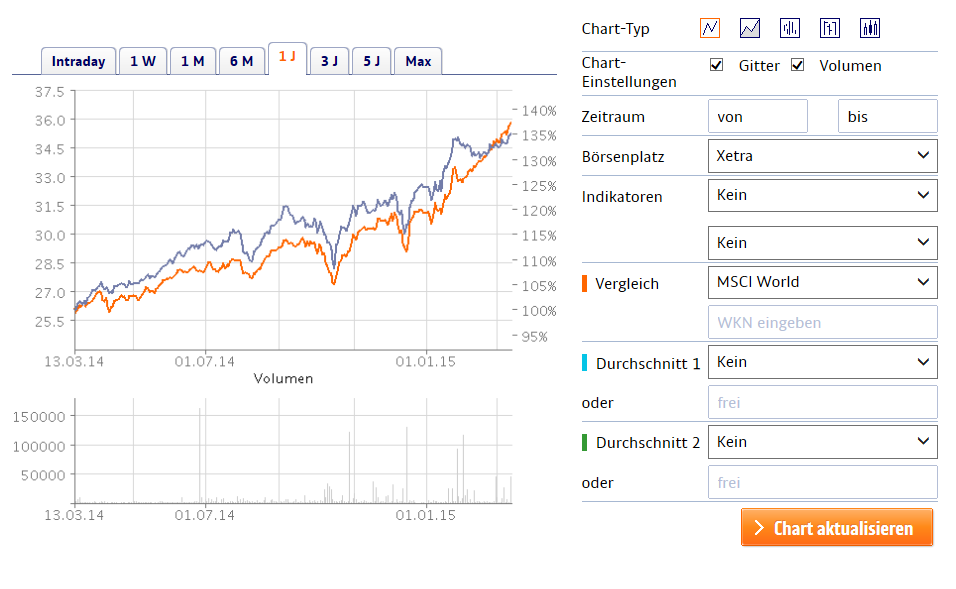This screenshot has width=956, height=589.
Task: Uncheck the Volumen checkbox
Action: click(797, 66)
